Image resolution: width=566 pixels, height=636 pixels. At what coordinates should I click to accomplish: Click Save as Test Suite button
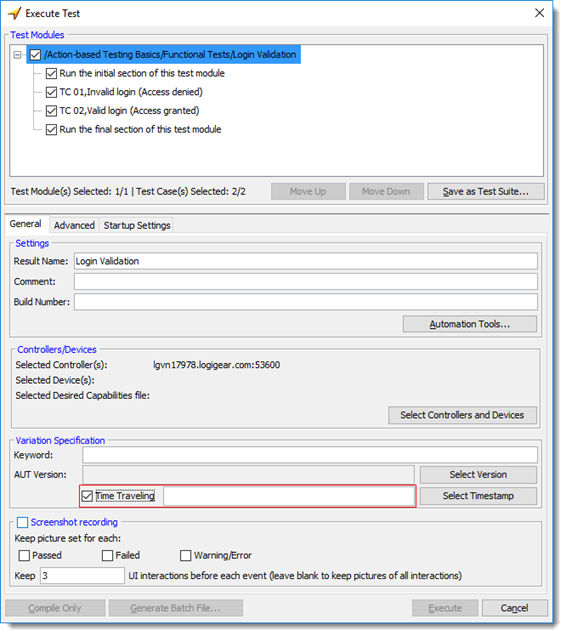(486, 191)
